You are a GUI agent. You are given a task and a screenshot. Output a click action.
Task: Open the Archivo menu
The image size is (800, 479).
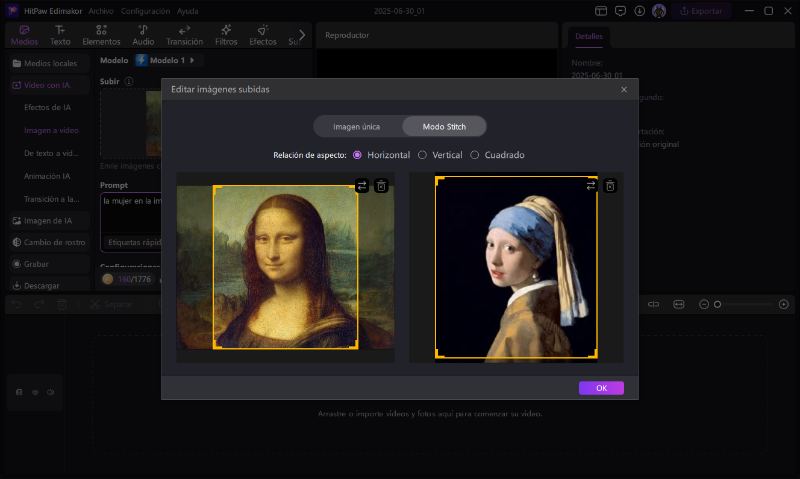coord(101,11)
